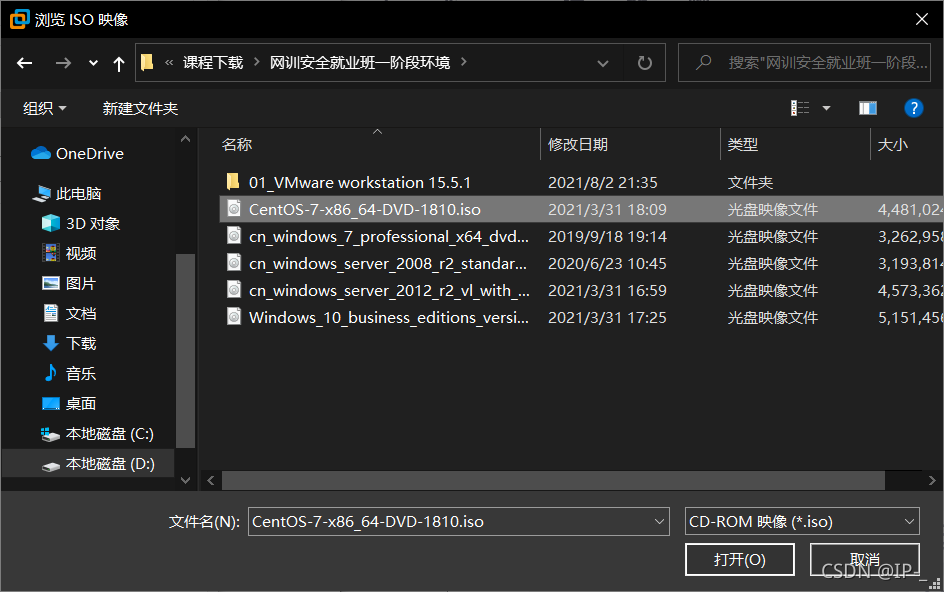The width and height of the screenshot is (944, 592).
Task: Expand the chevron after 课程下载
Action: [256, 62]
